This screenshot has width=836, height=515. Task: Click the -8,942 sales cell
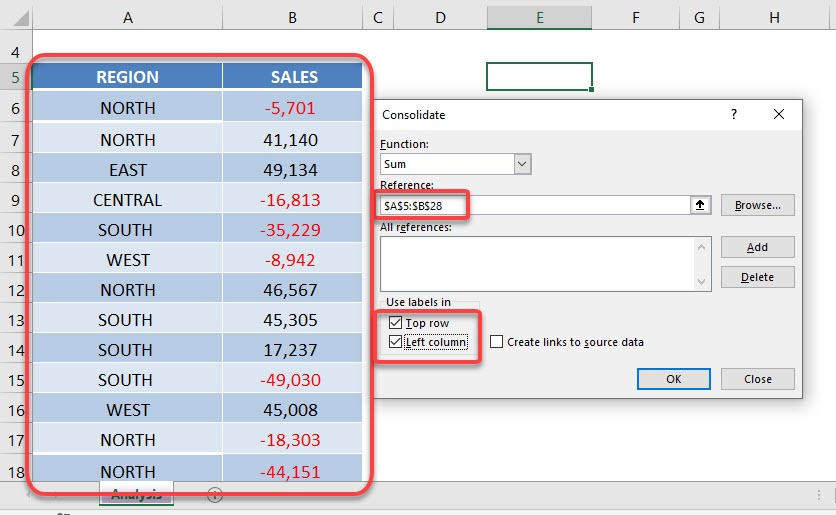(293, 260)
